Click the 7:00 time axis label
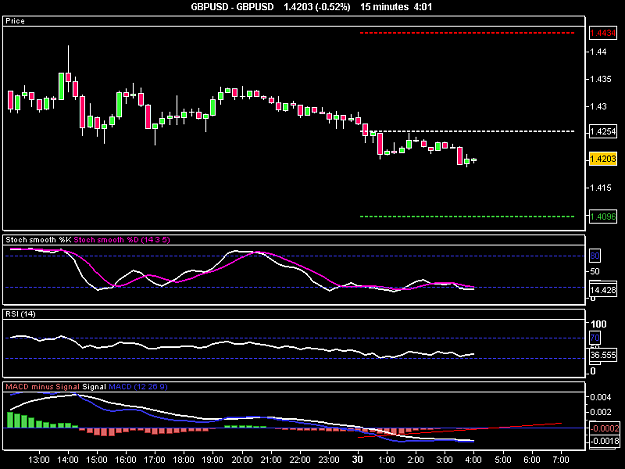Image resolution: width=625 pixels, height=469 pixels. (561, 460)
